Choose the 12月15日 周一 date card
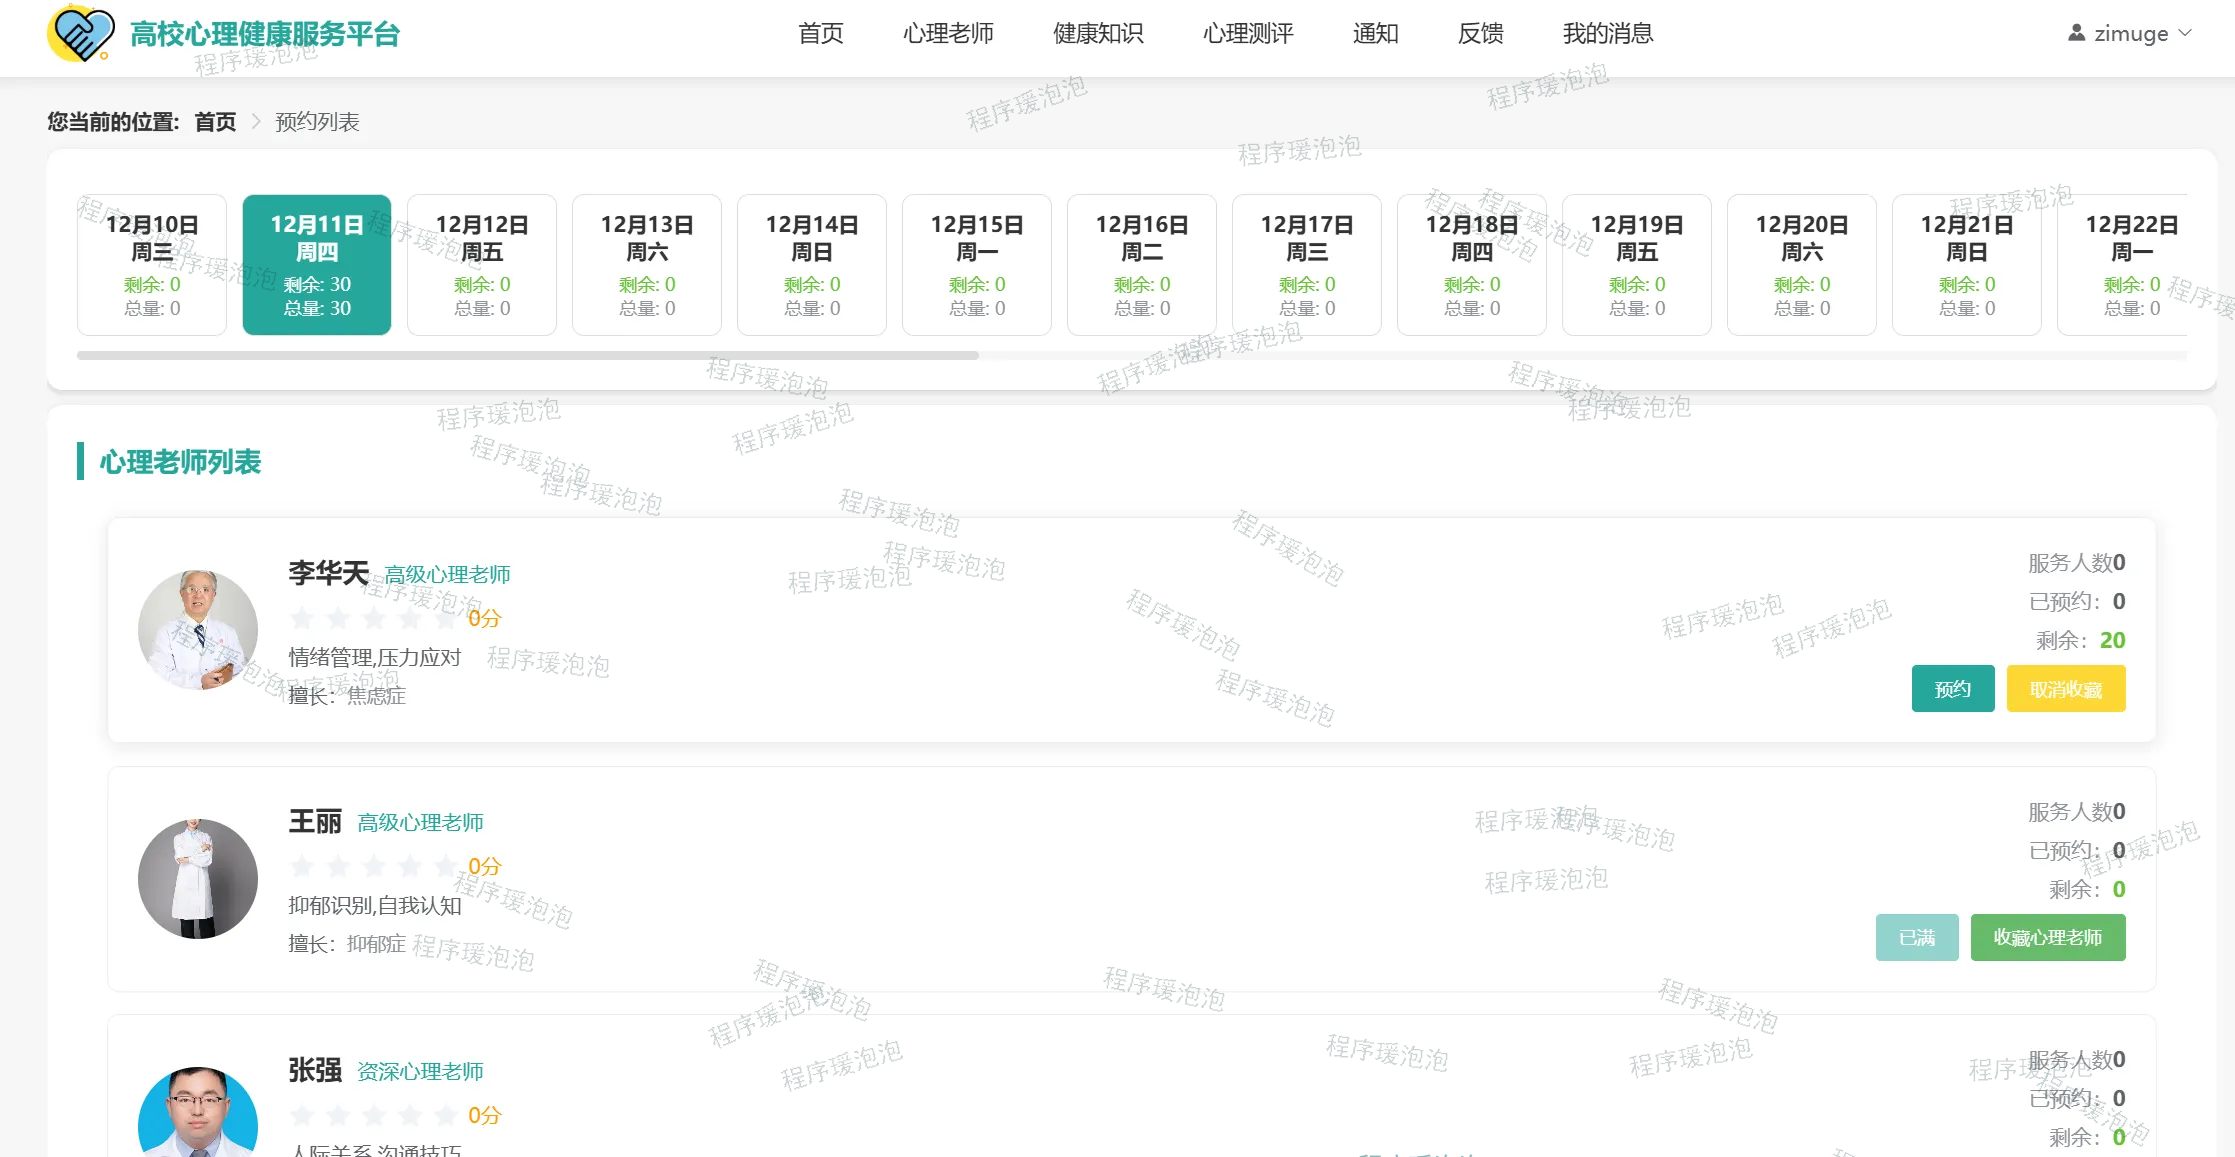 977,265
